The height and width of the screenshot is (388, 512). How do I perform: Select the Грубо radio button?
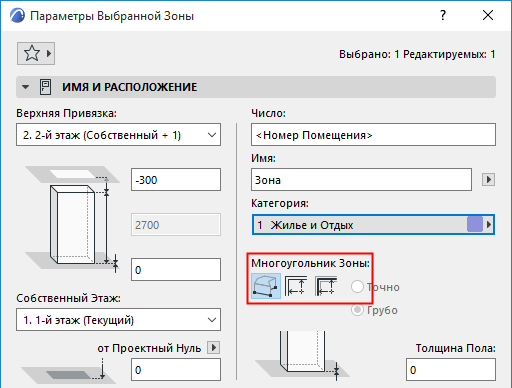click(357, 310)
